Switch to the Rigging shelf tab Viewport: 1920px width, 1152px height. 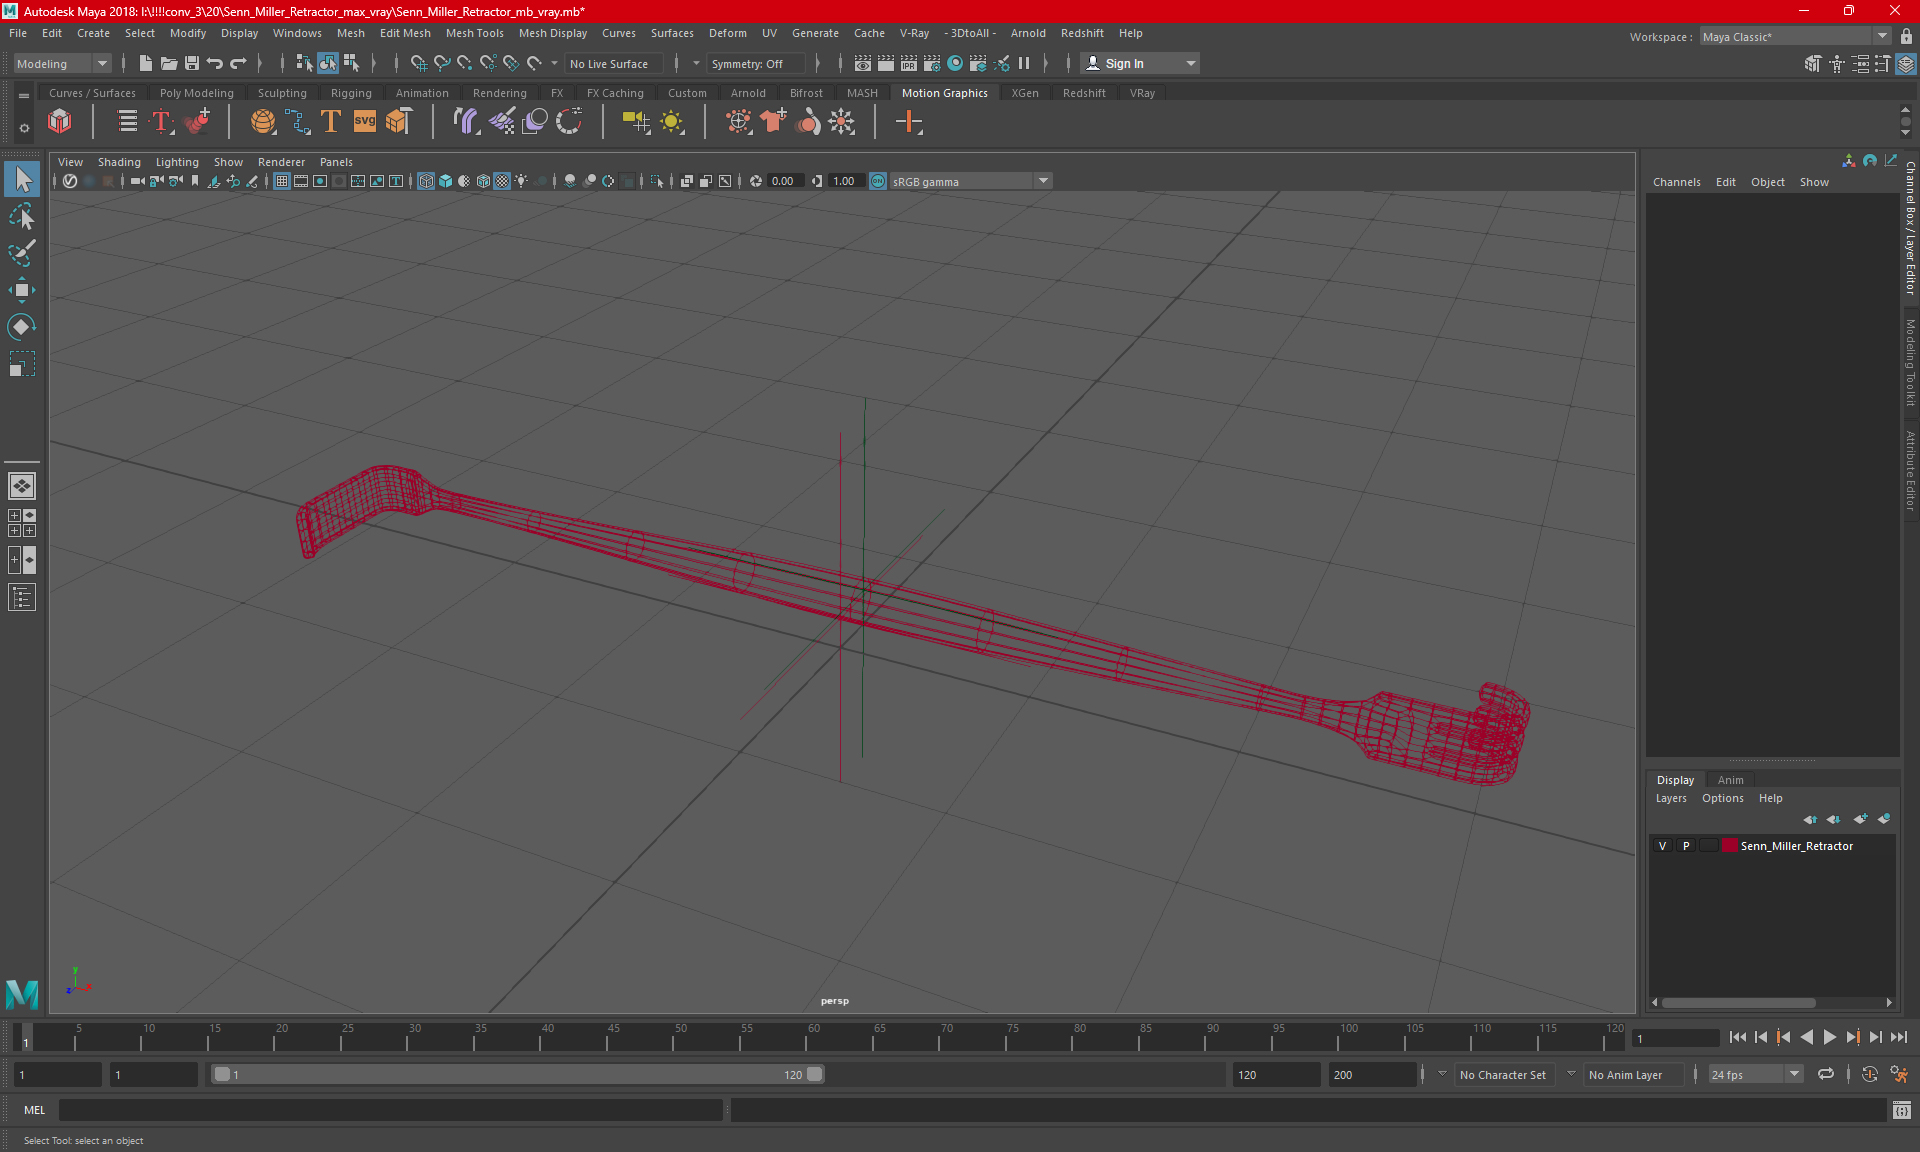pos(351,93)
